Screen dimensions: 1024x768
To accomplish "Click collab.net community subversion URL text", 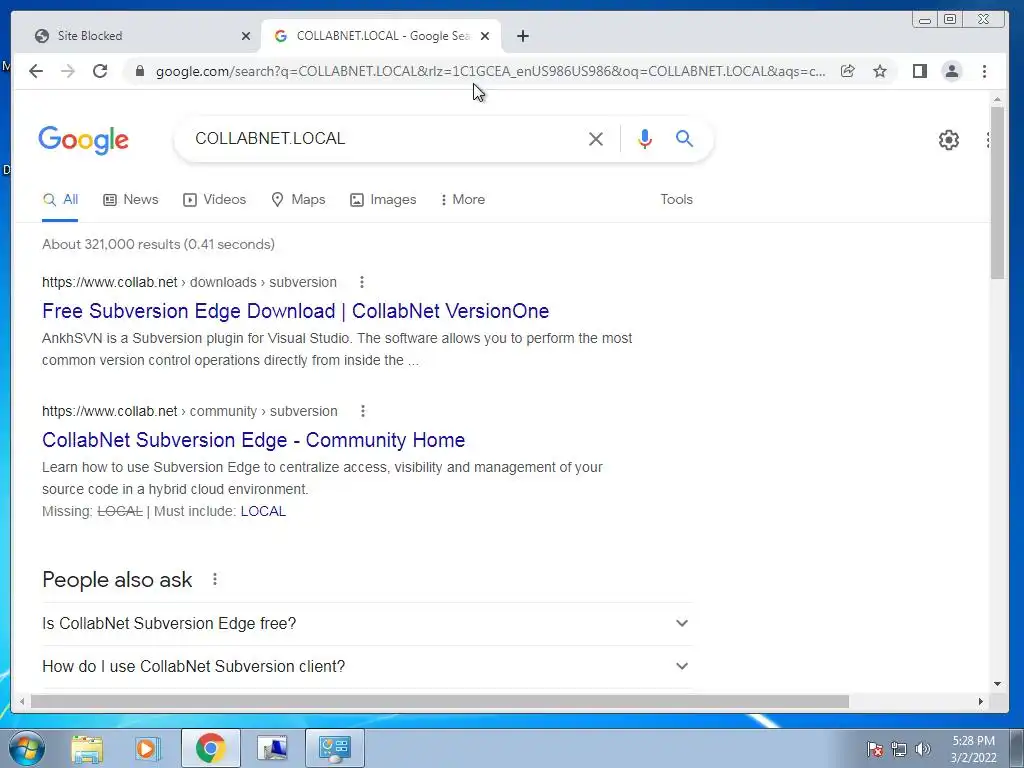I will [x=189, y=411].
